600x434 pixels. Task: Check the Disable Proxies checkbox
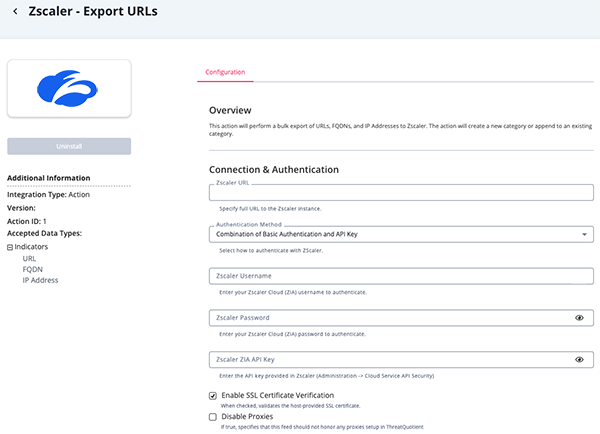[x=213, y=417]
